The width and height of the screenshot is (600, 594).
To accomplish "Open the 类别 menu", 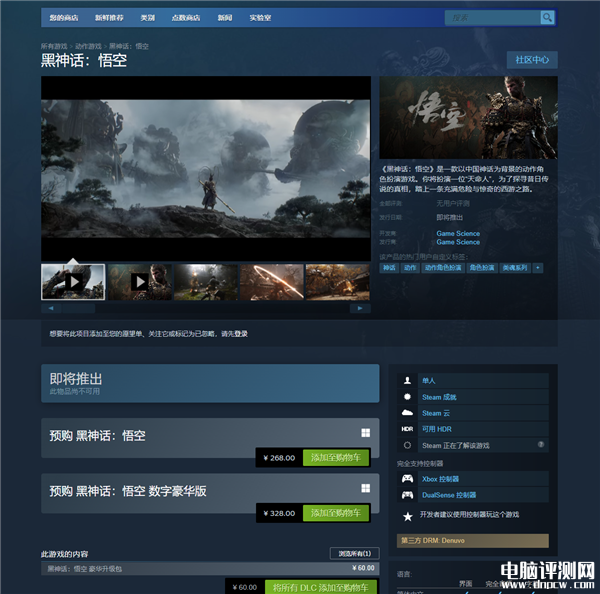I will tap(147, 18).
